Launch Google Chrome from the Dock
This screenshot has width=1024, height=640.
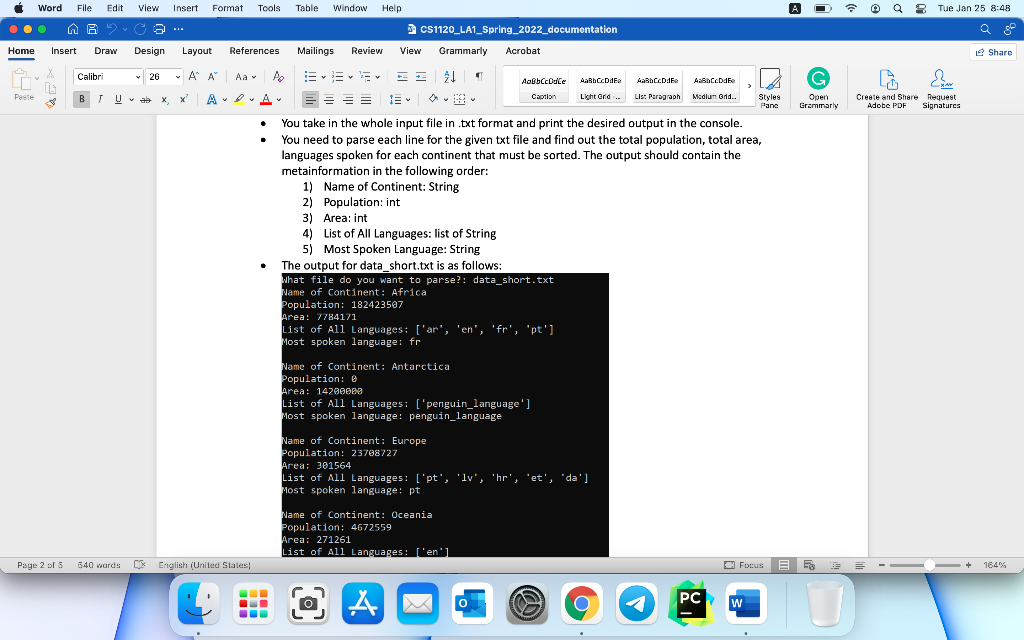point(583,604)
